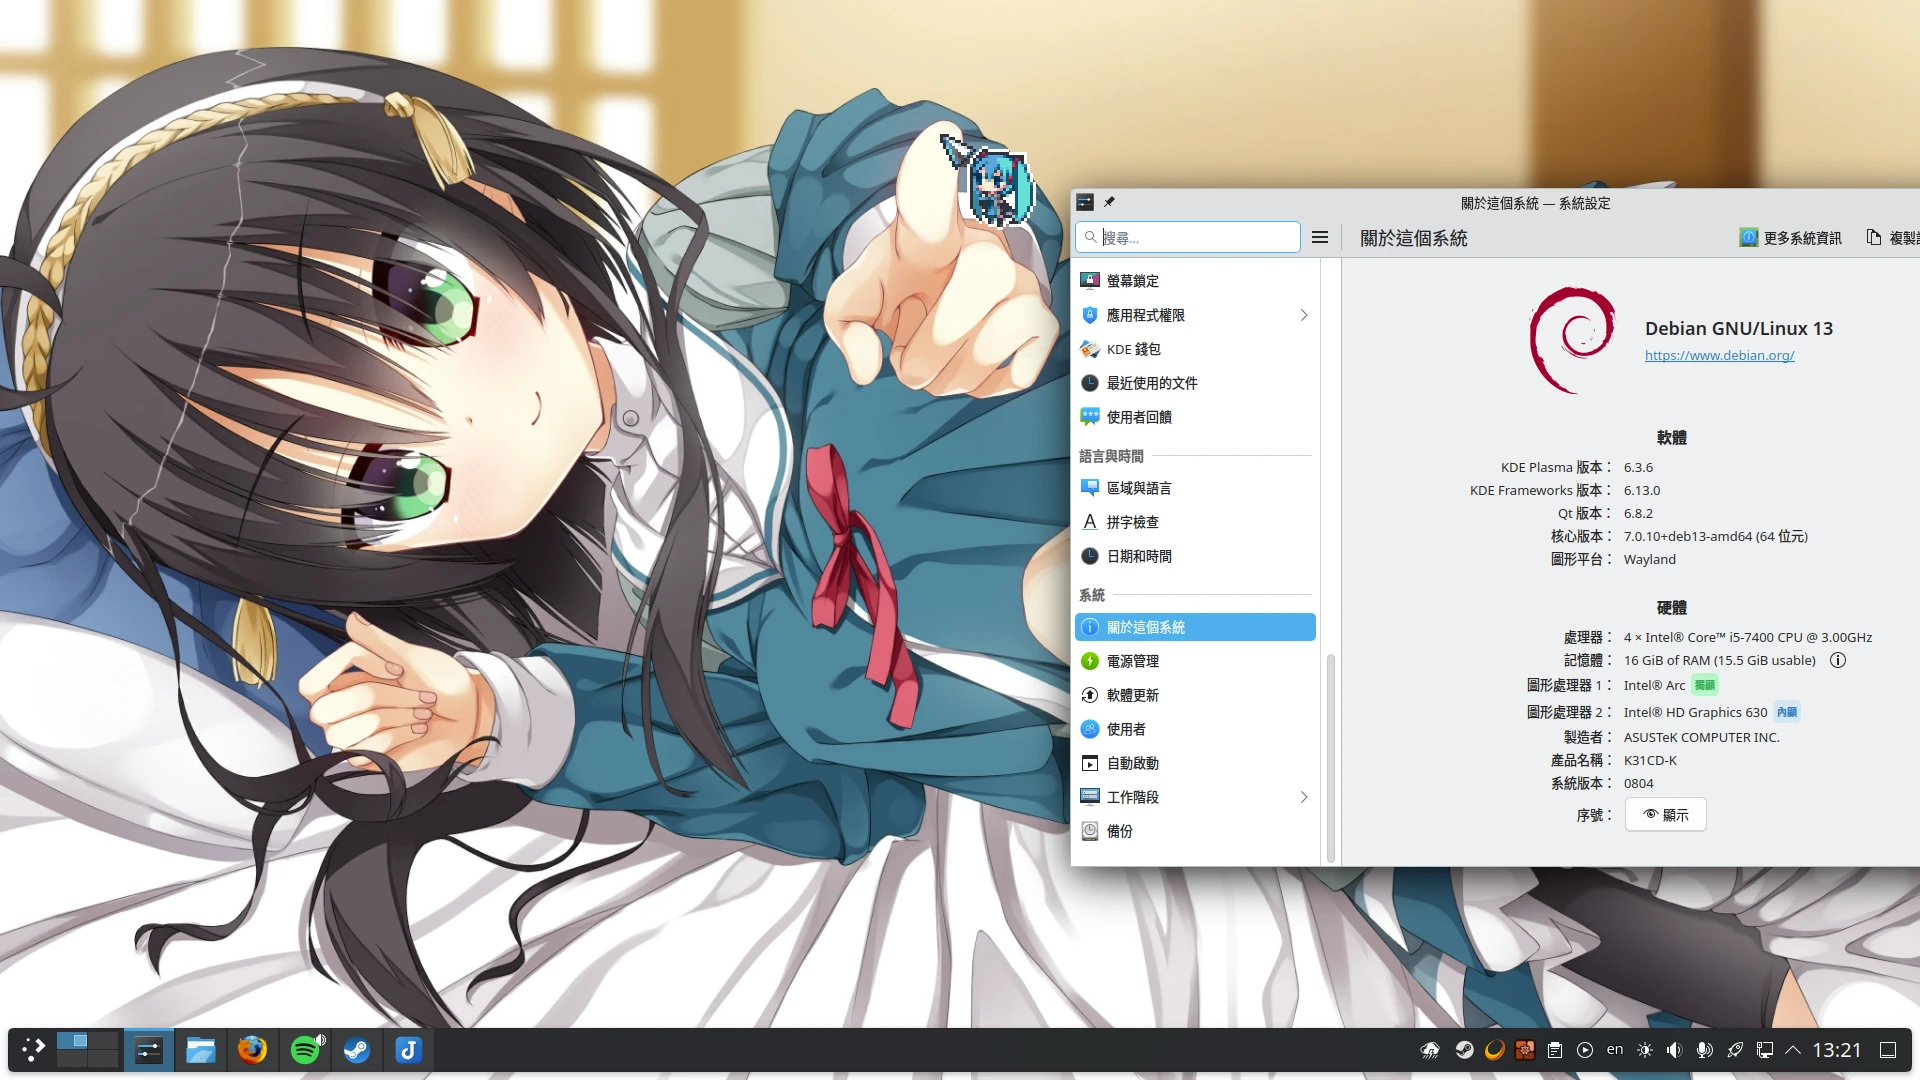Click the pin icon in the settings titlebar

(x=1109, y=202)
